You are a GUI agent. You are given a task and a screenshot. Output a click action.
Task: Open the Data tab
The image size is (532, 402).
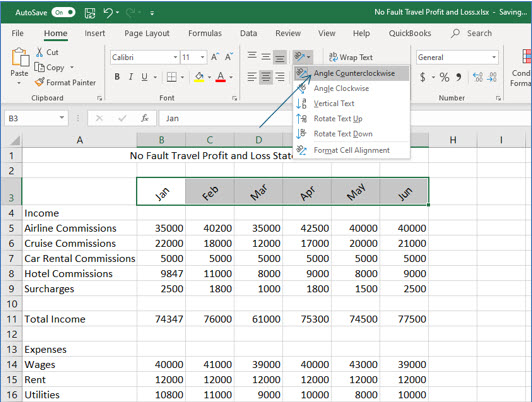[x=248, y=33]
